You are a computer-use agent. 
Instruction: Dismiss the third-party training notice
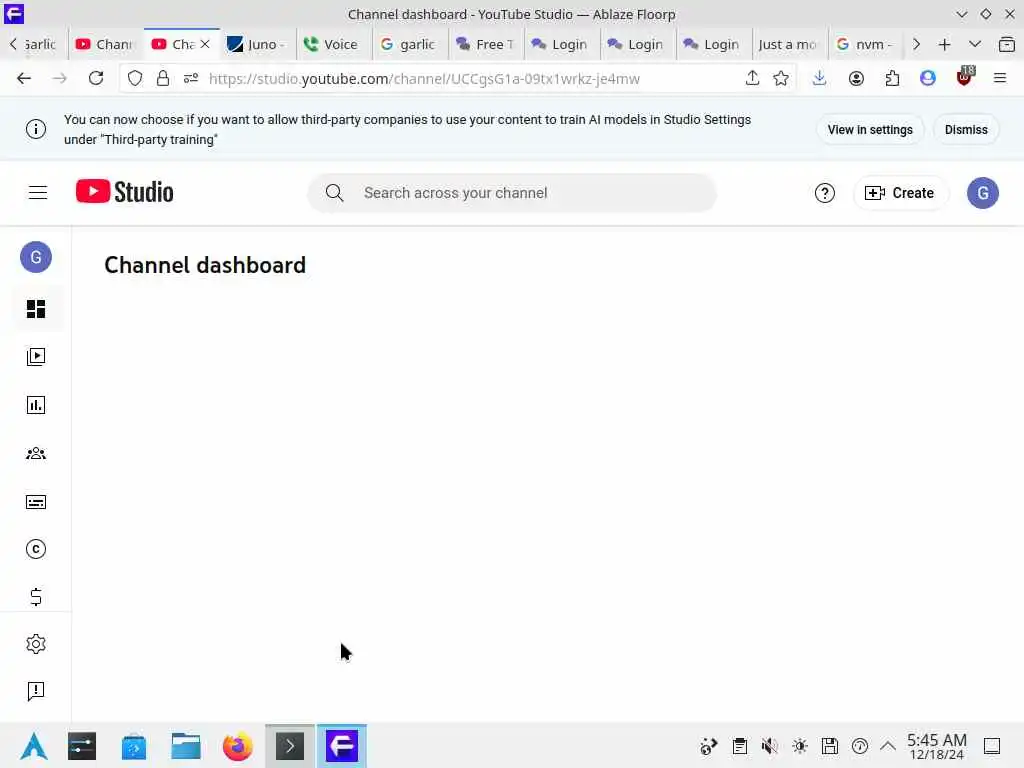[966, 130]
